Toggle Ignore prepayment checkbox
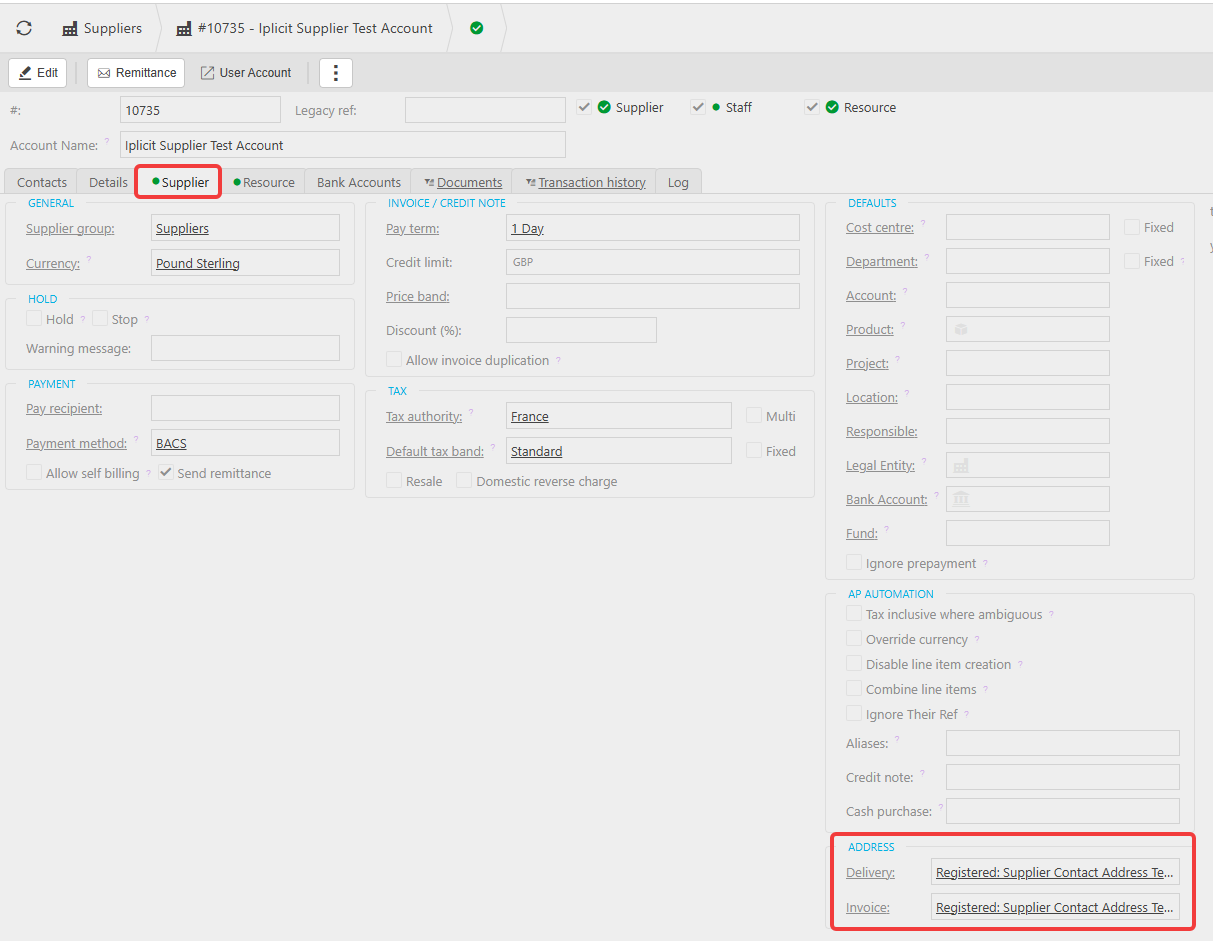The width and height of the screenshot is (1213, 941). coord(854,562)
